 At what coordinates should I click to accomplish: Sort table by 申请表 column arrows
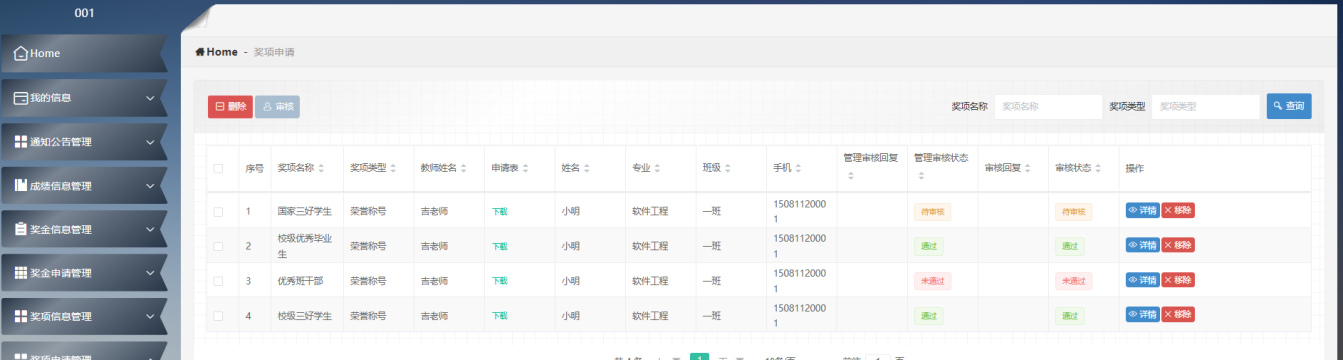[x=525, y=168]
